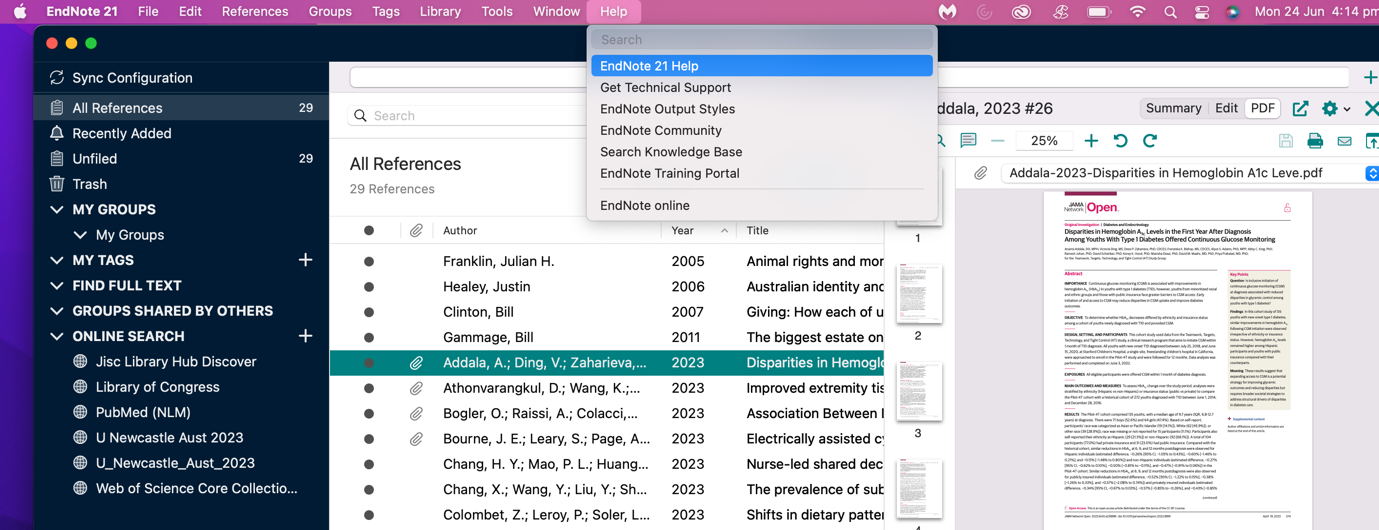Image resolution: width=1379 pixels, height=530 pixels.
Task: Open the Recently Added group
Action: (121, 133)
